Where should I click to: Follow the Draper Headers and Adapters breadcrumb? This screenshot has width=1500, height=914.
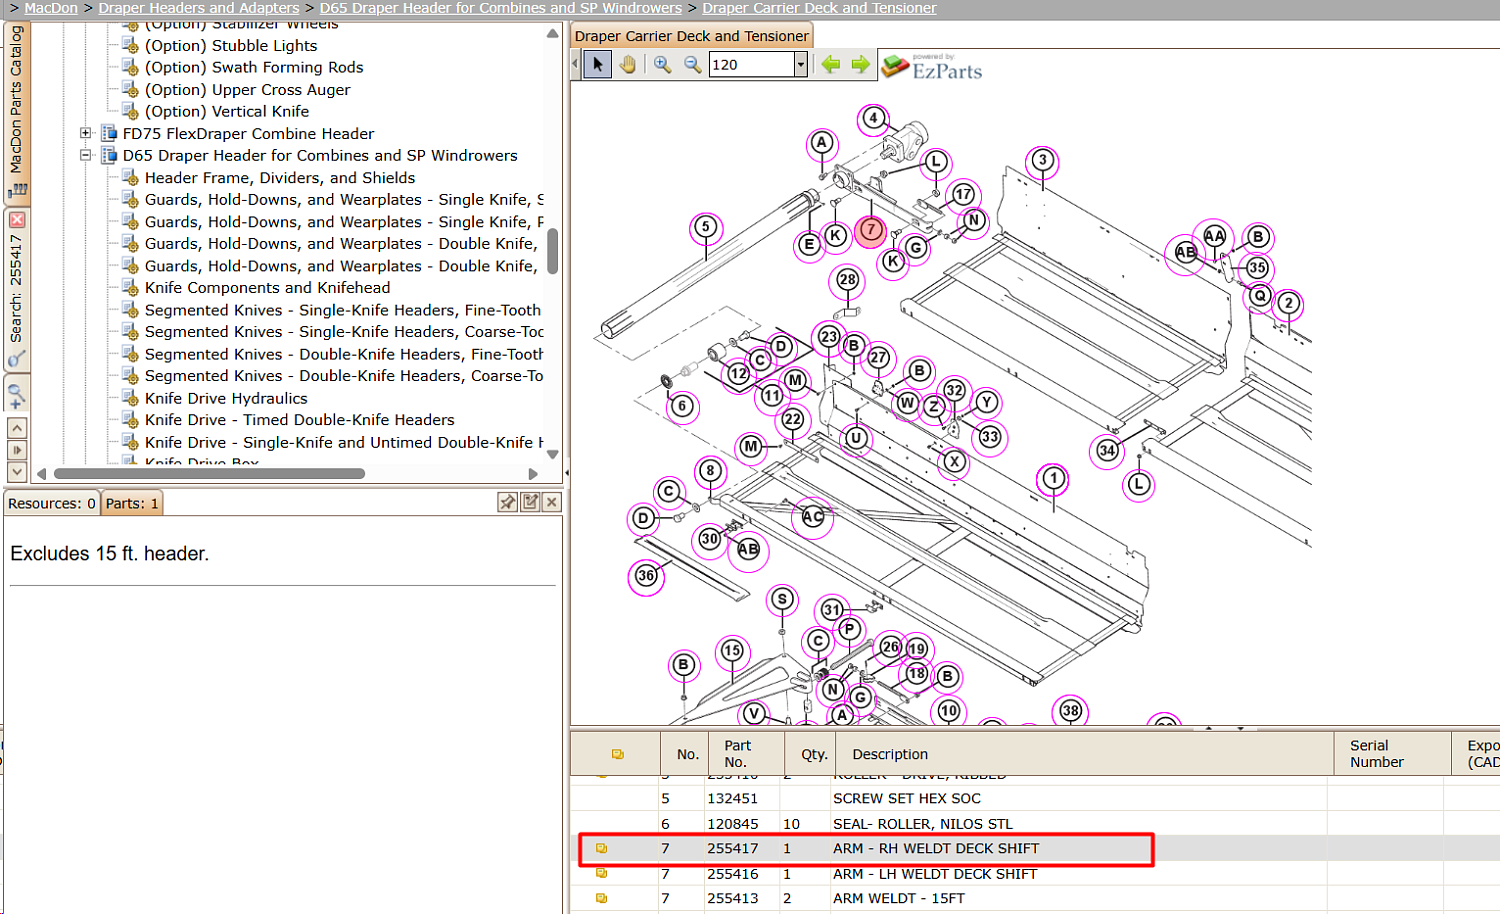coord(199,8)
